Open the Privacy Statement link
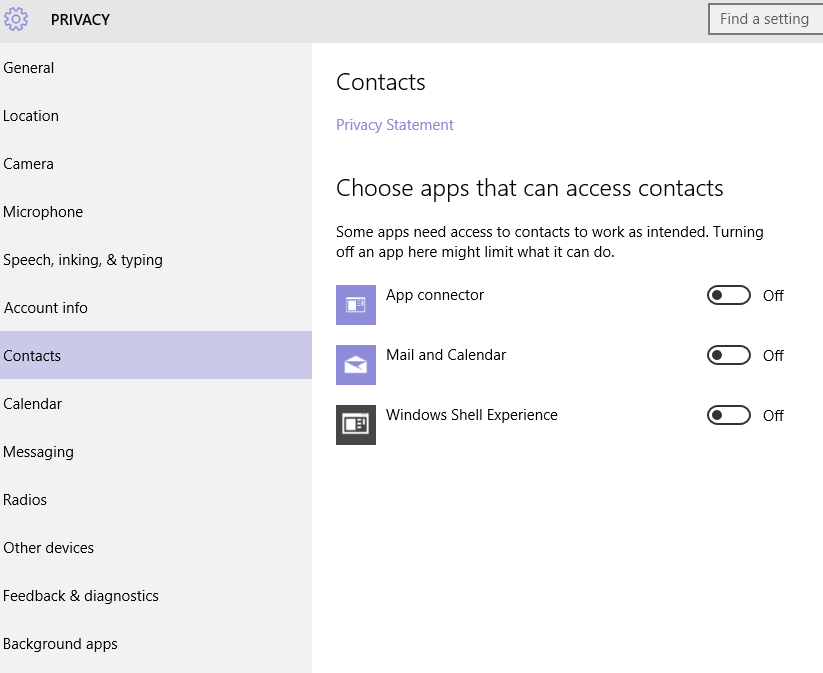The width and height of the screenshot is (823, 673). [395, 125]
